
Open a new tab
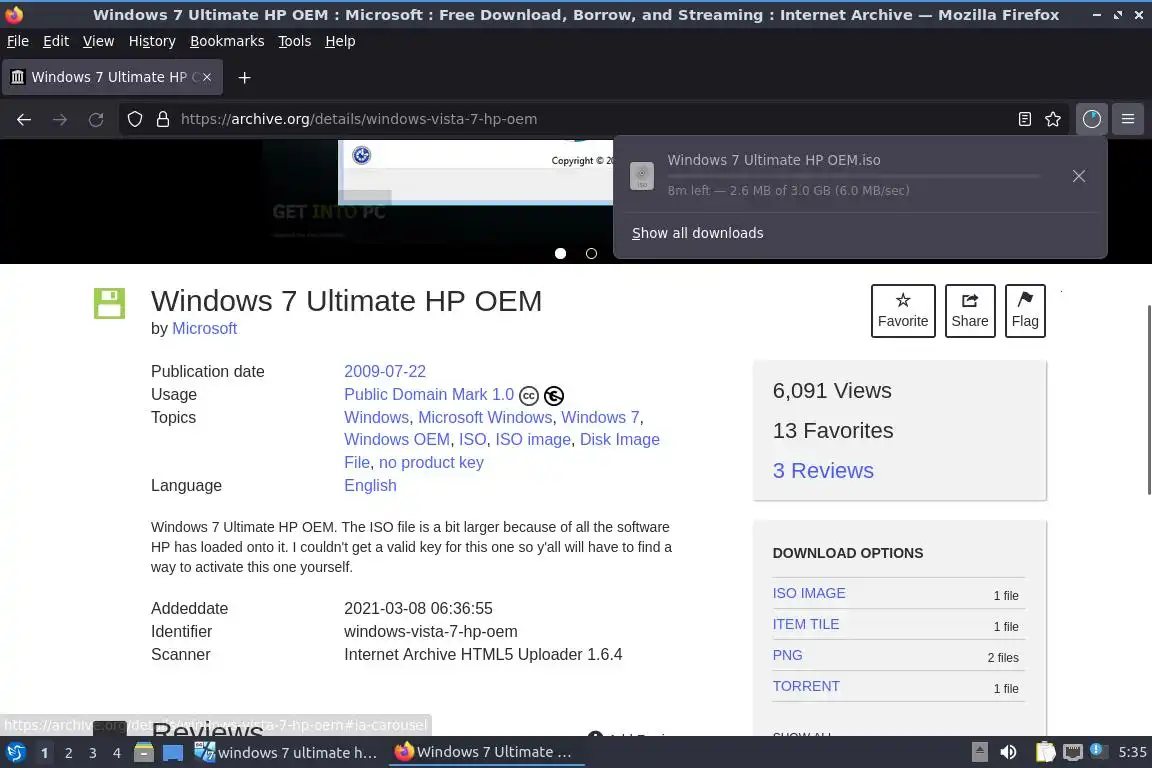(x=245, y=77)
